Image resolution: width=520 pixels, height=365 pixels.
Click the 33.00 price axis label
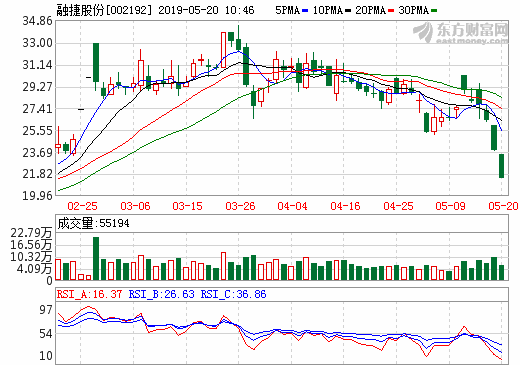point(37,43)
